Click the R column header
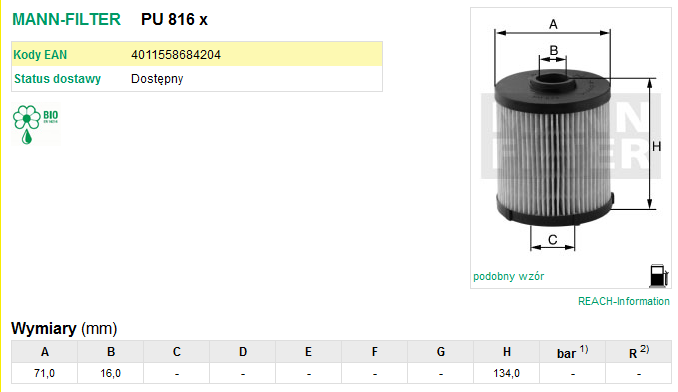This screenshot has height=392, width=678. [639, 352]
